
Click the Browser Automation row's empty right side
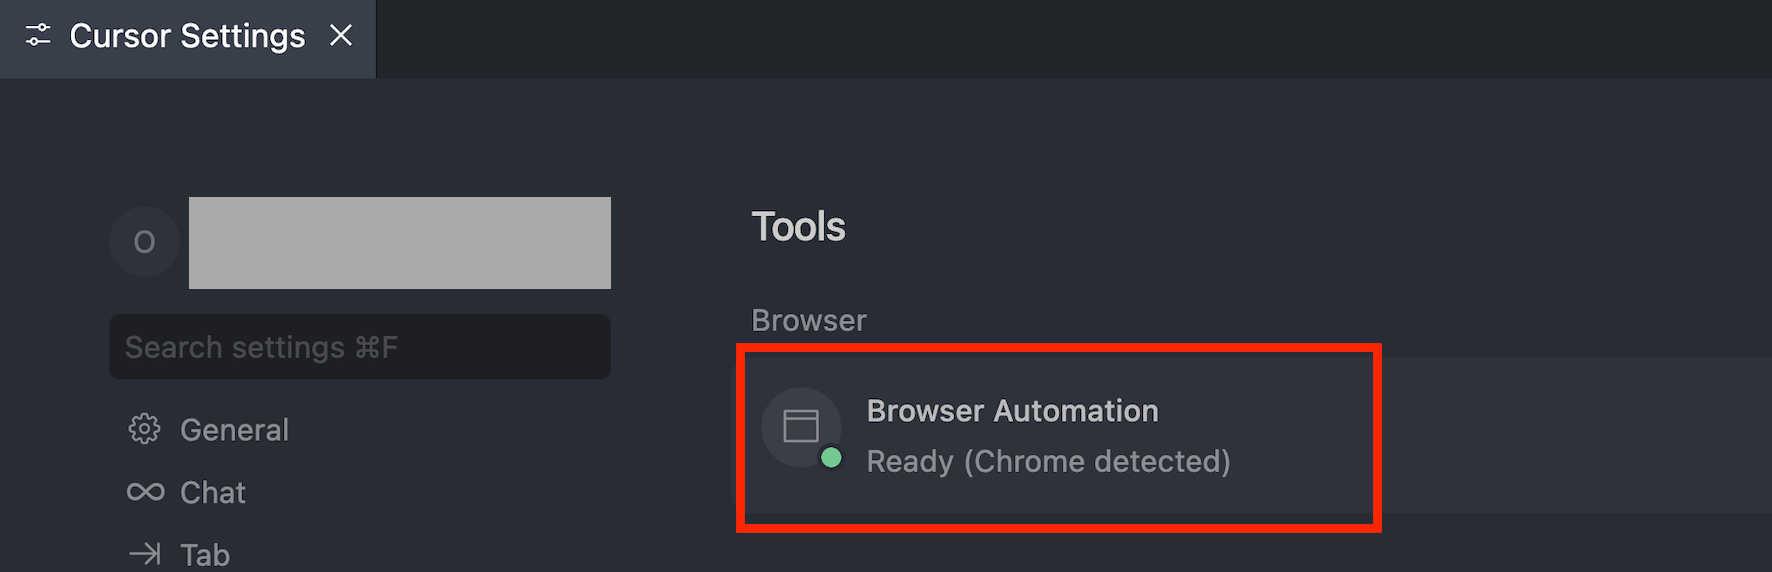(x=1570, y=436)
